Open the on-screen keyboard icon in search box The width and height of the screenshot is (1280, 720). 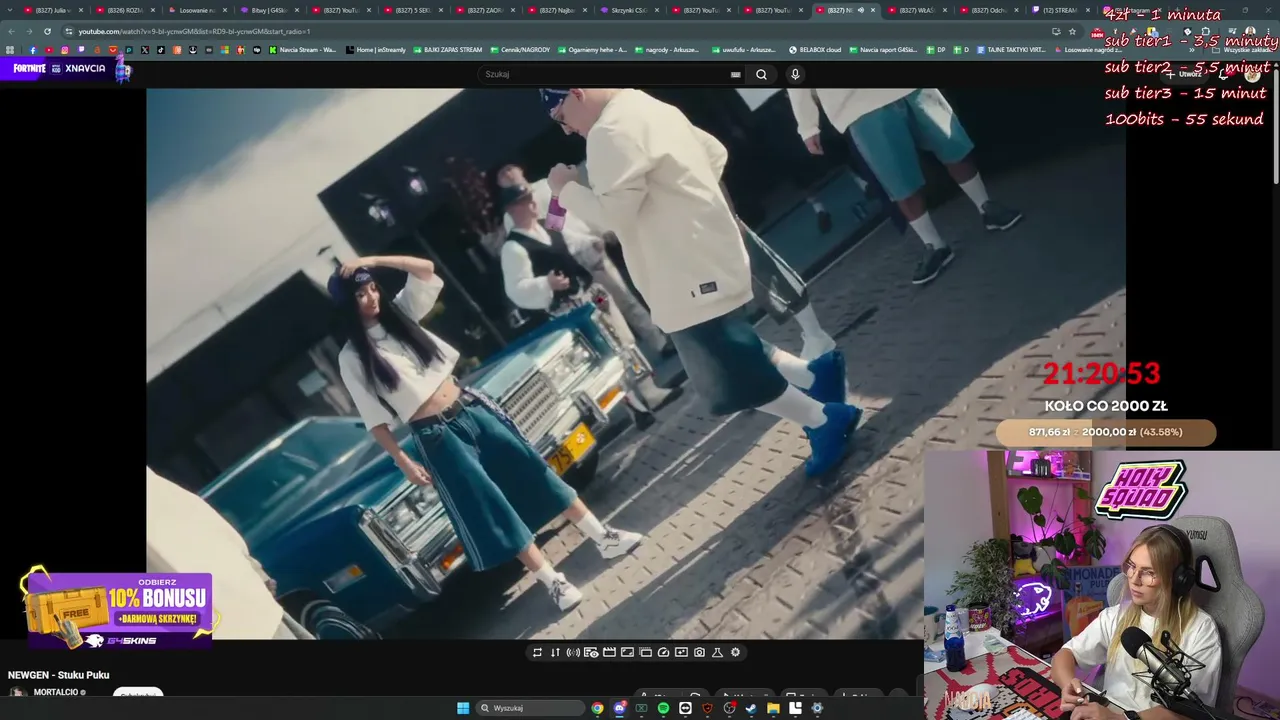point(736,74)
